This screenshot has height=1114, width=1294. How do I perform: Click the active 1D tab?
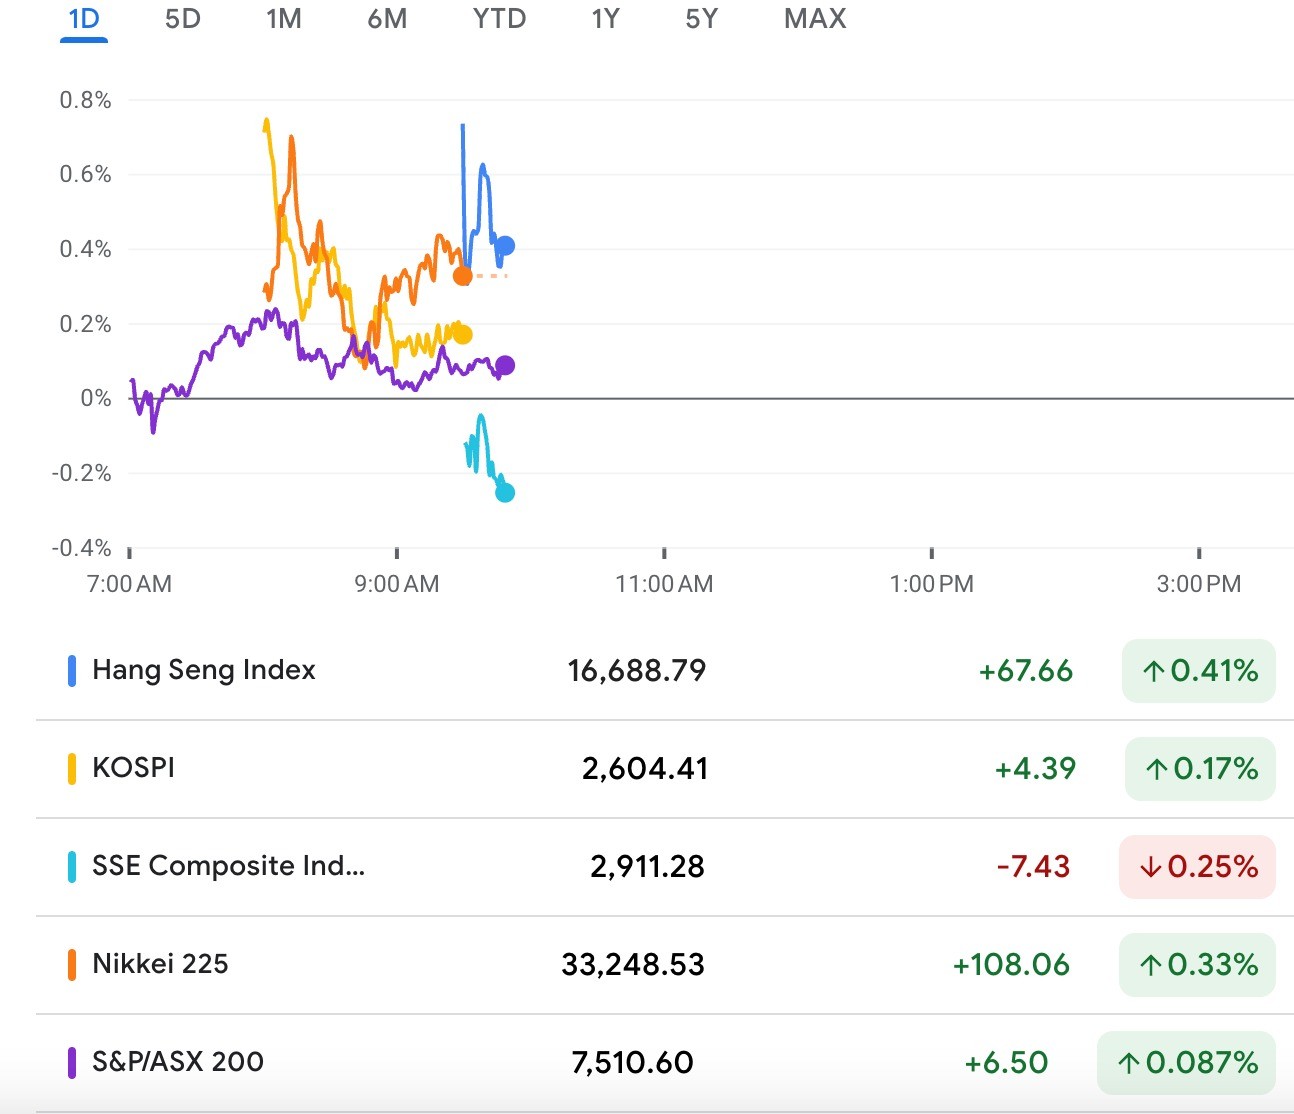click(84, 19)
